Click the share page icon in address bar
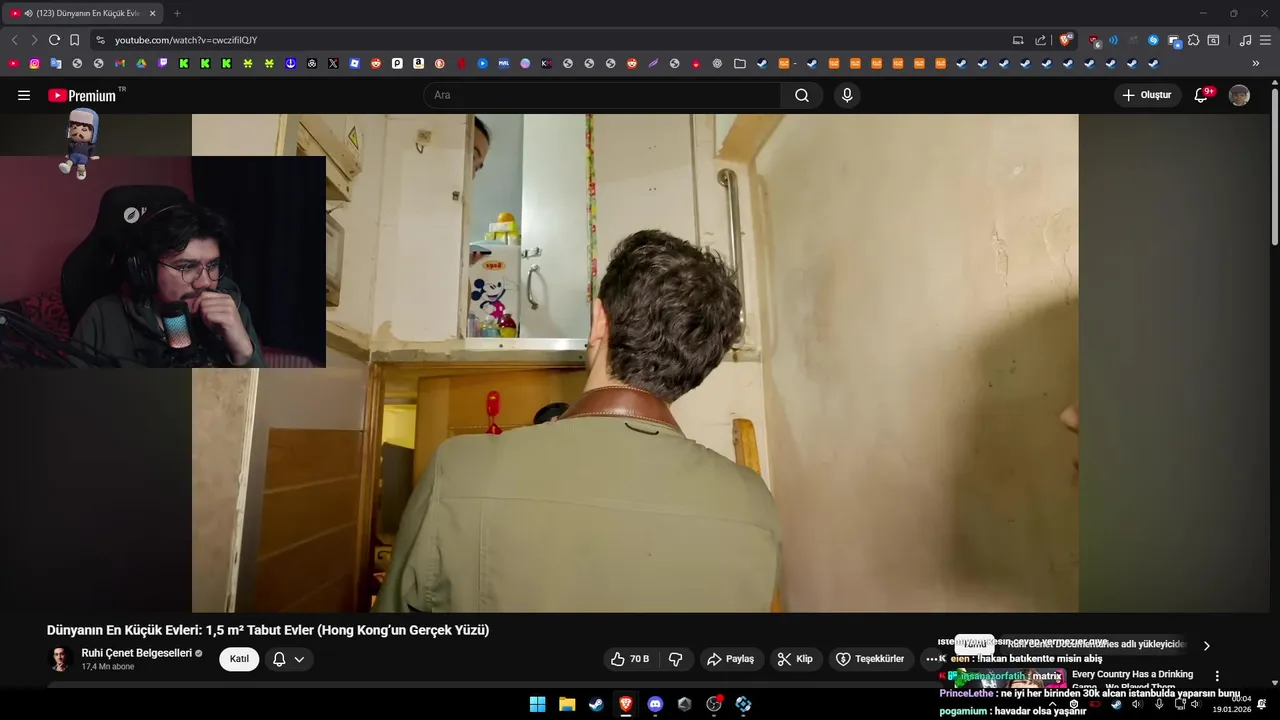 click(x=1040, y=40)
